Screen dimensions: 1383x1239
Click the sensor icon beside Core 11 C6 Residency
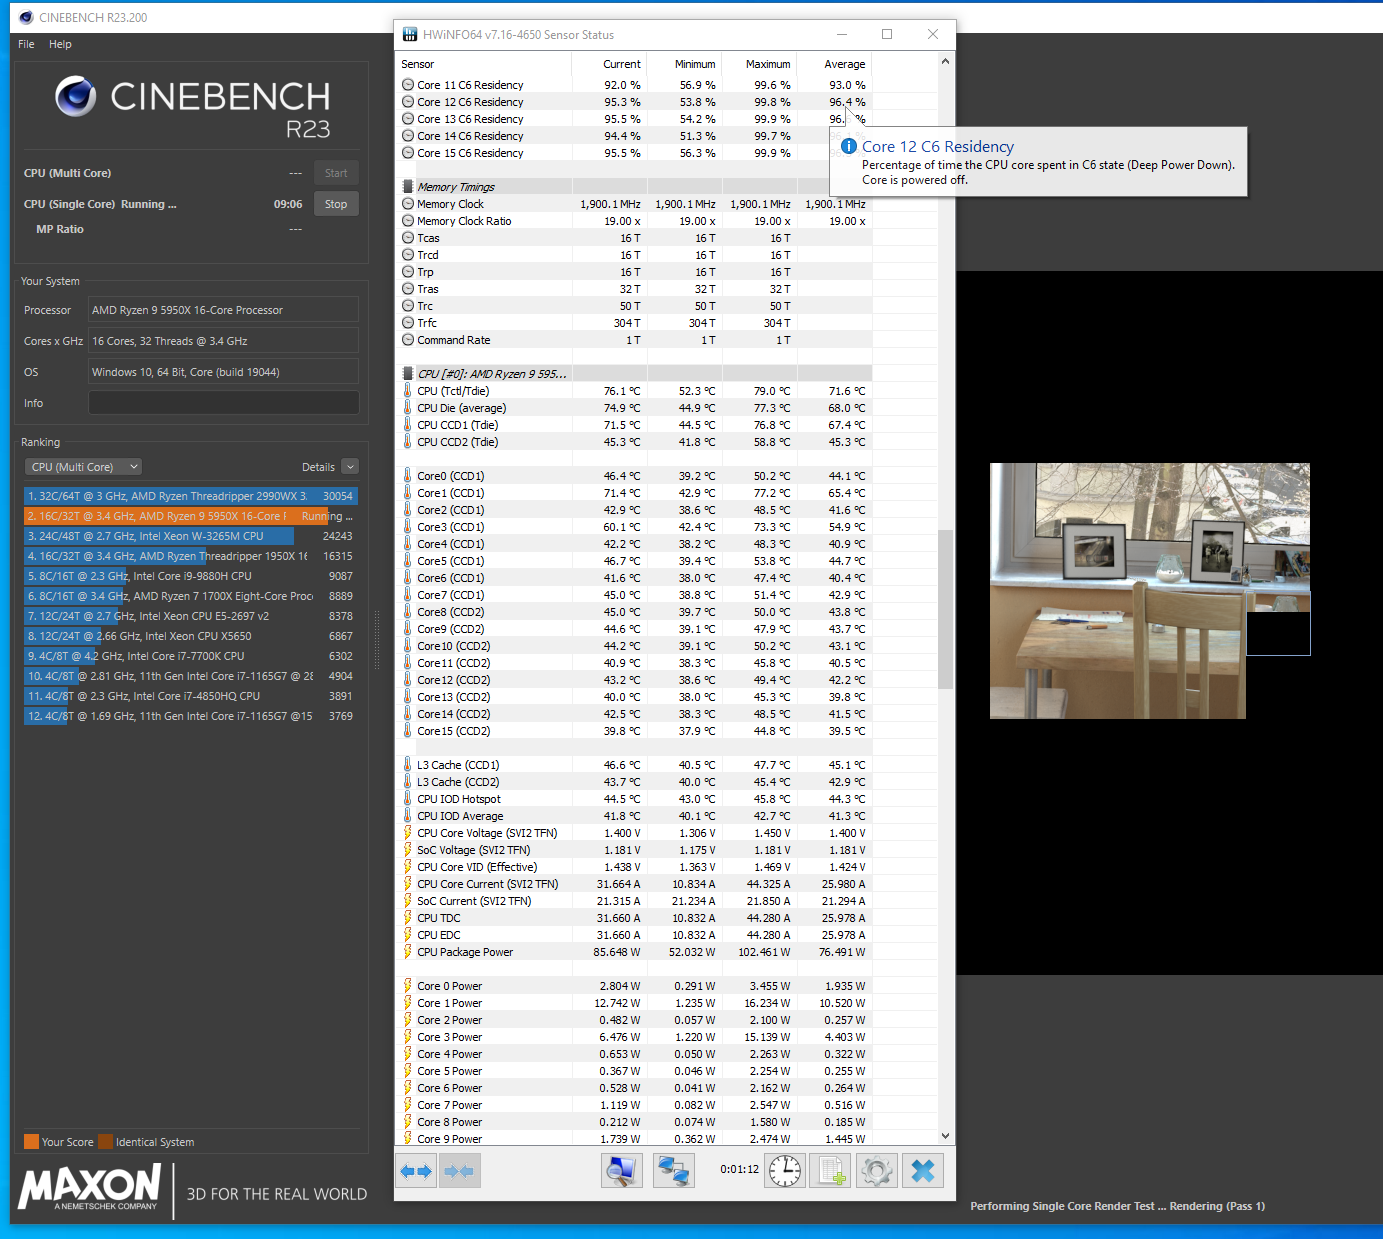coord(408,85)
